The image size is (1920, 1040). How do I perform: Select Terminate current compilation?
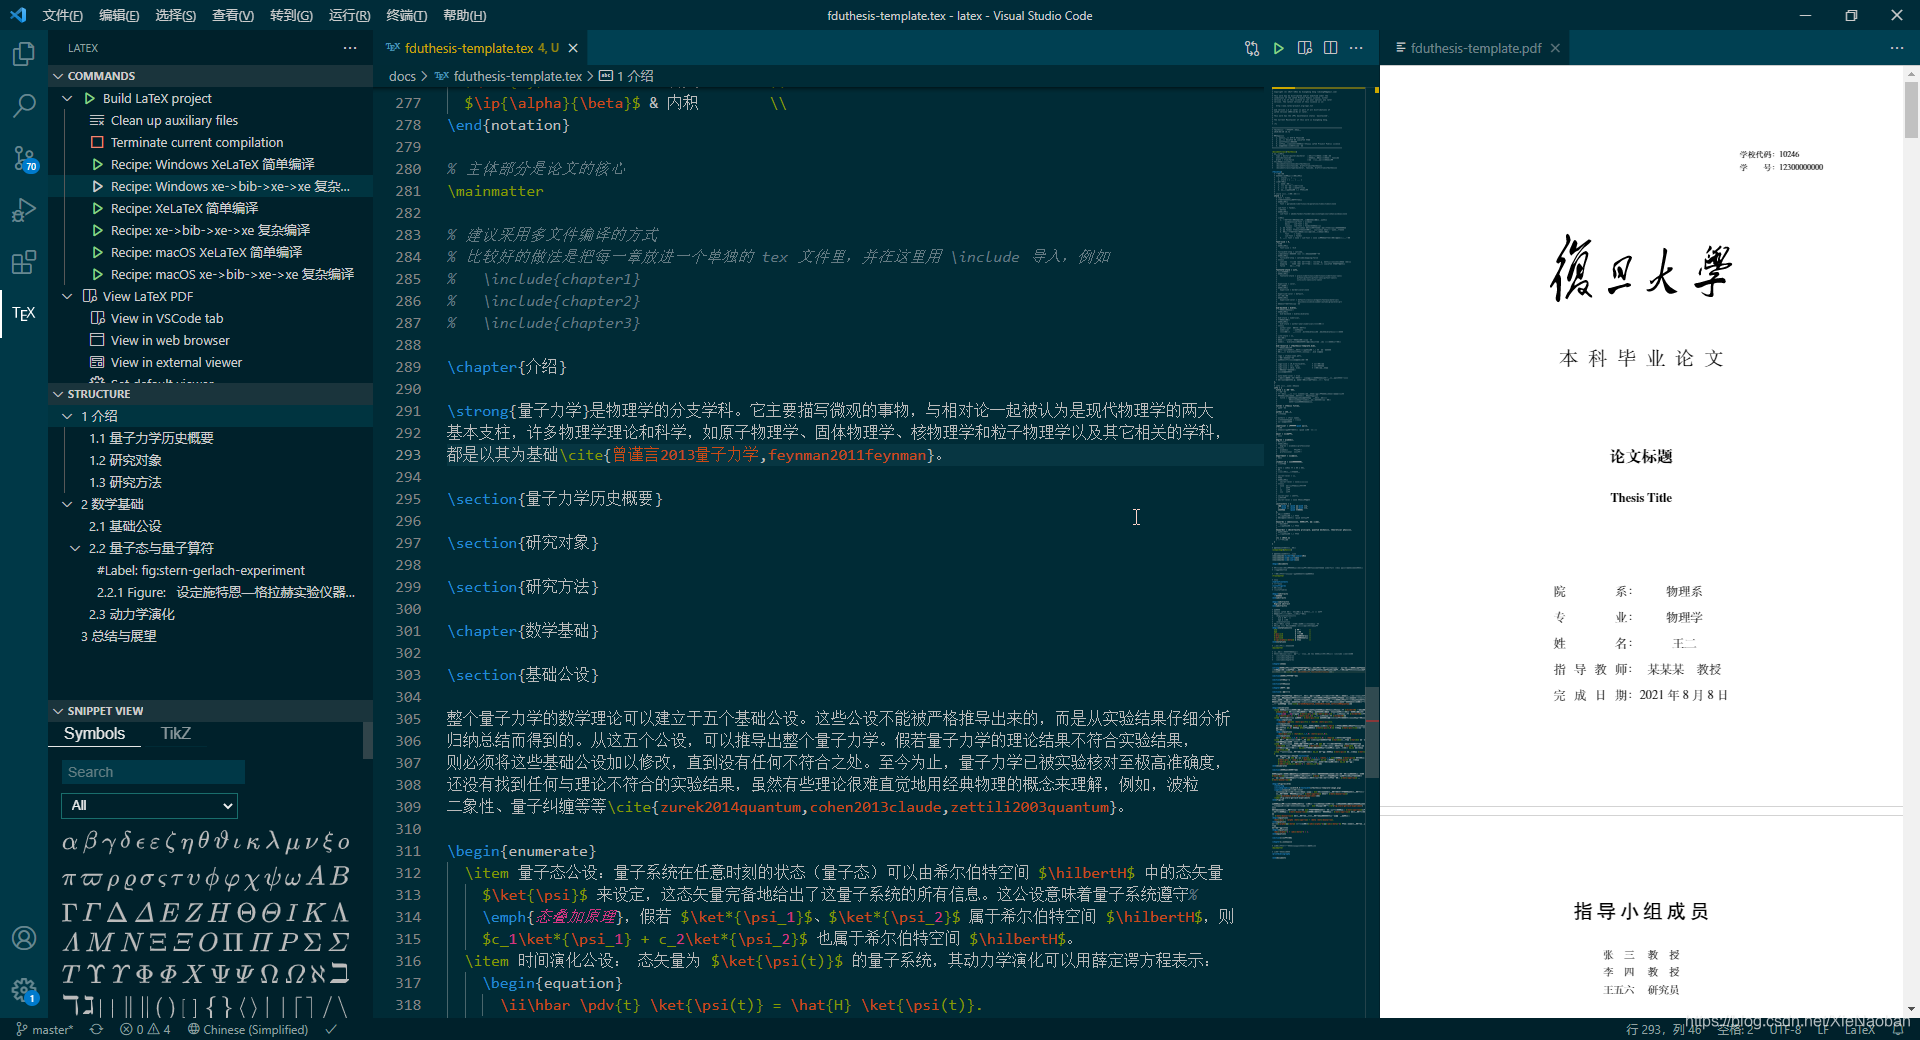click(196, 142)
